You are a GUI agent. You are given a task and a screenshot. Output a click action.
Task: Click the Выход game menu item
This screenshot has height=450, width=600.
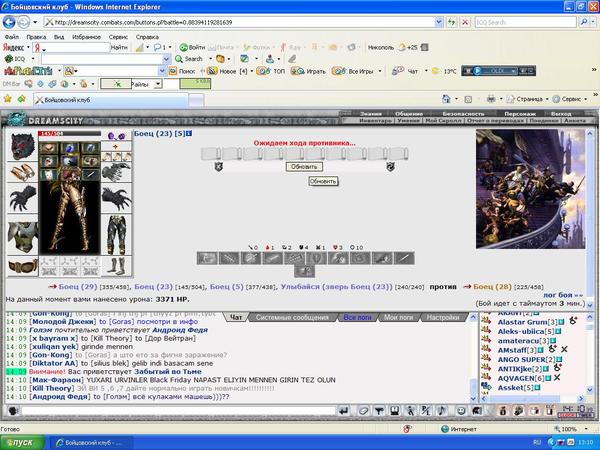(561, 114)
